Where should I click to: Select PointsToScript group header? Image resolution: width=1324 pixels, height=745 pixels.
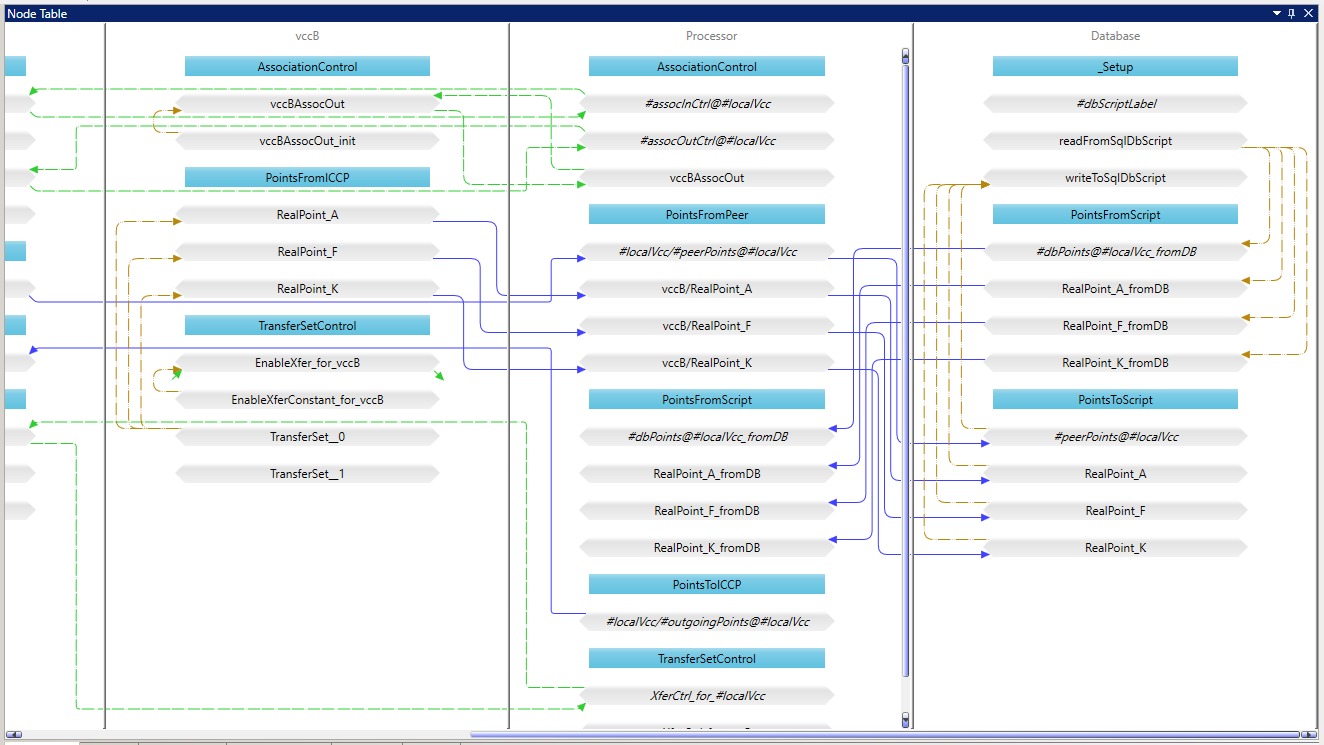pos(1115,399)
